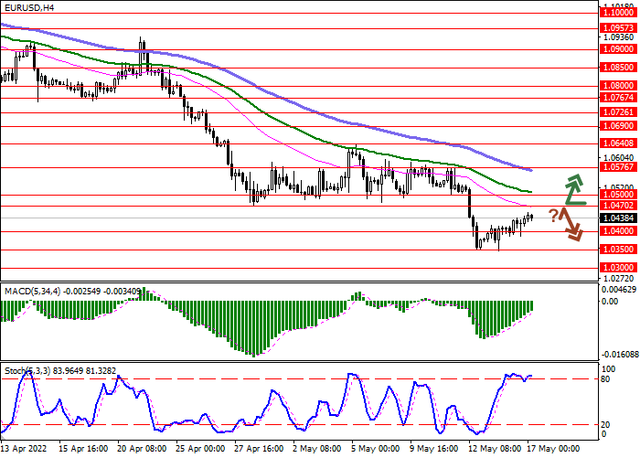Click the 1.09573 price level label

tap(618, 29)
